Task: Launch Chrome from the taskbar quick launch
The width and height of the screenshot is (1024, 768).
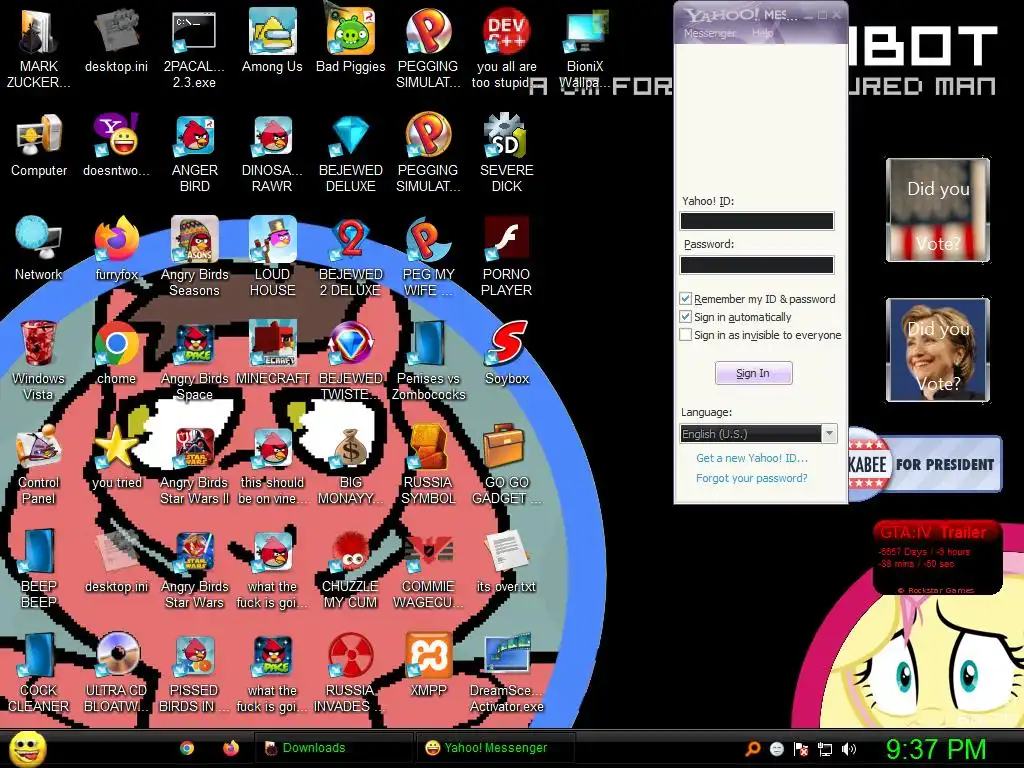Action: [187, 748]
